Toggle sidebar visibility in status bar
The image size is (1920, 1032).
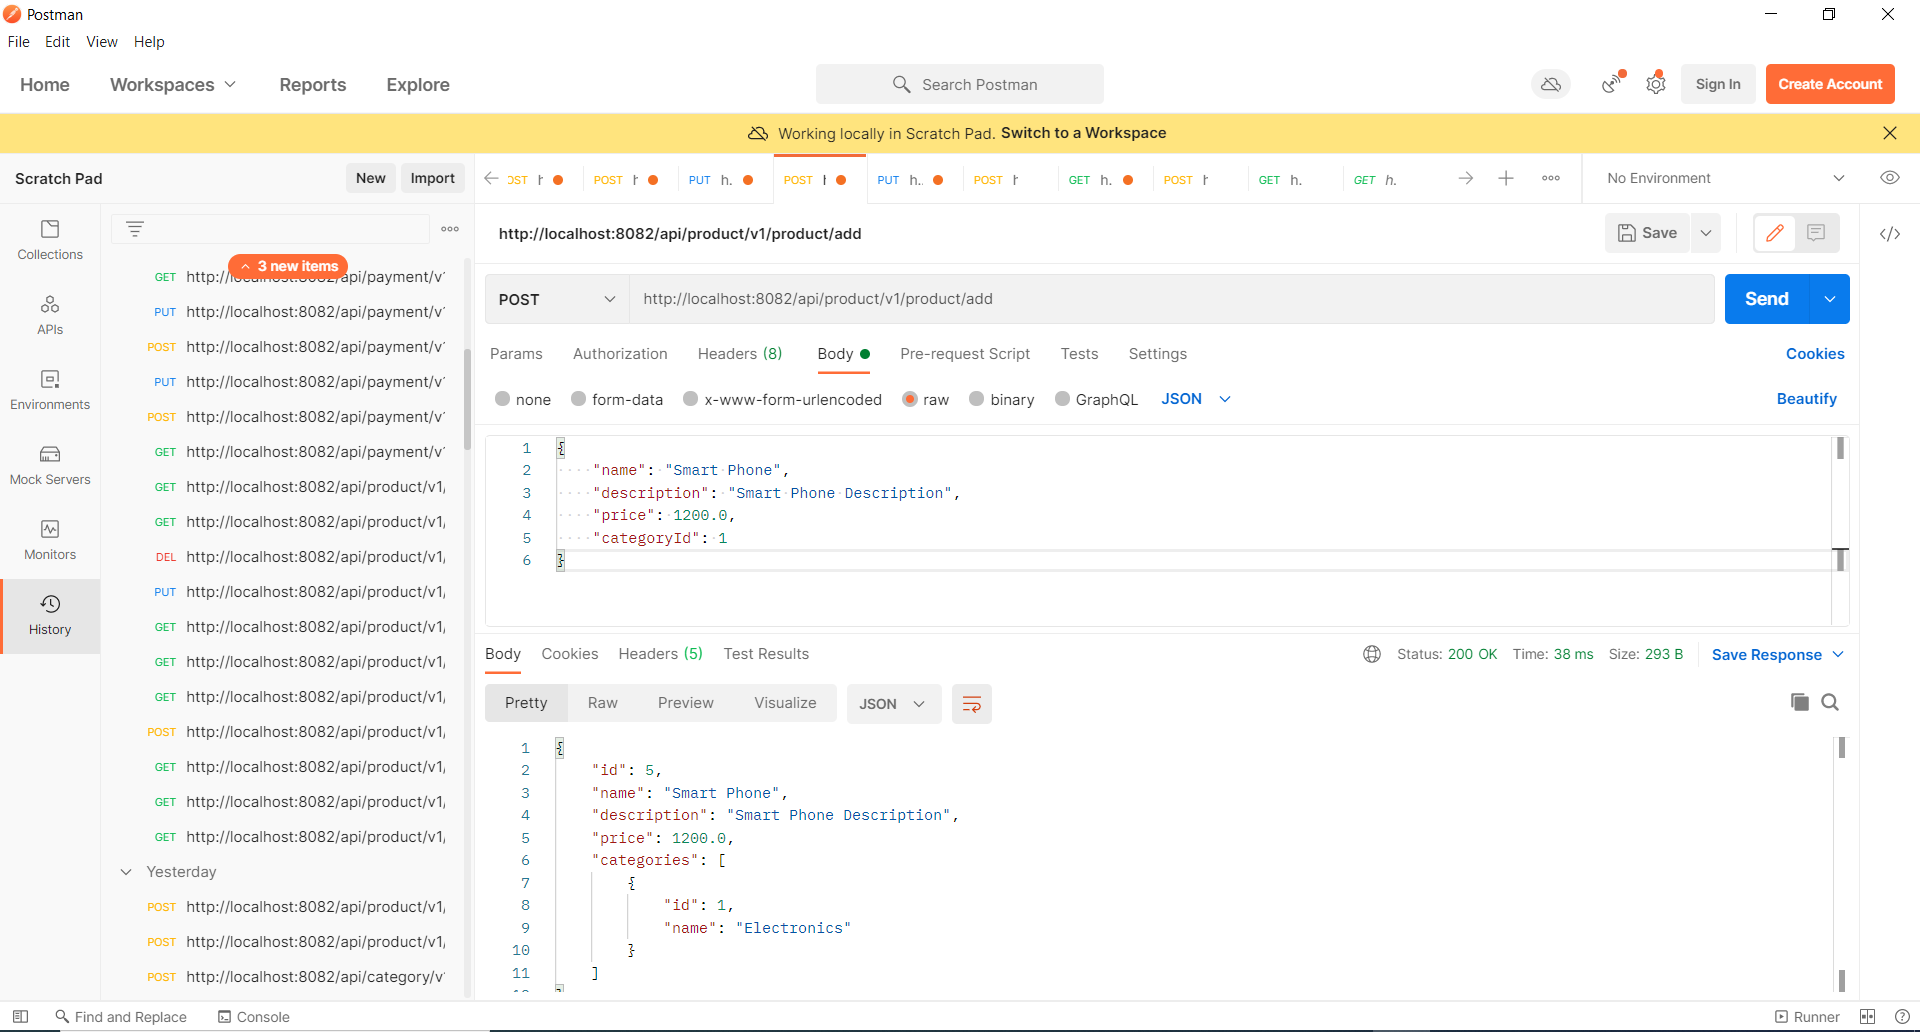20,1017
